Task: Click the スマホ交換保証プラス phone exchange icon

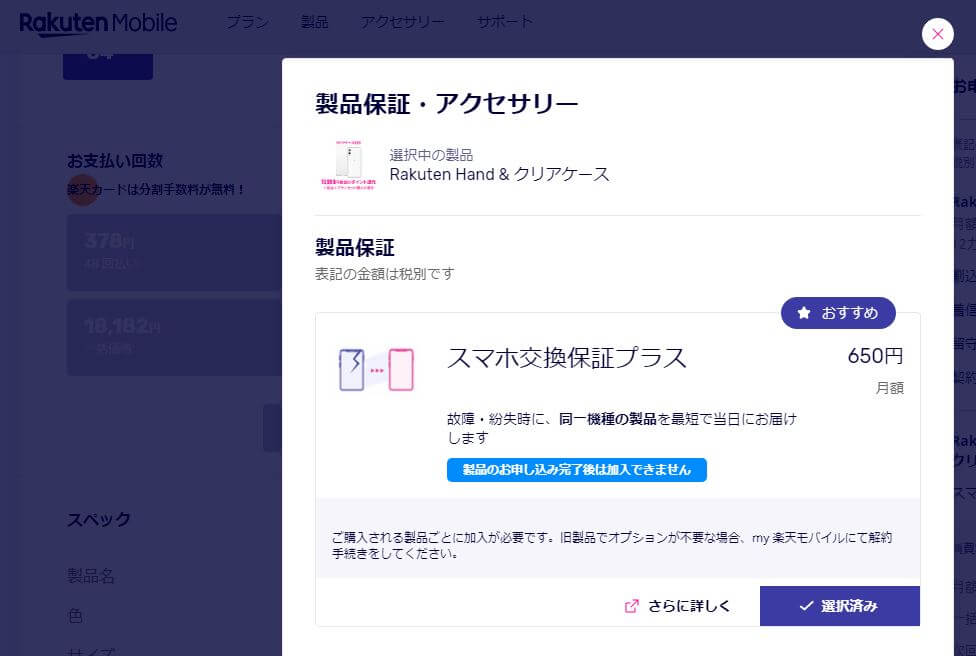Action: point(376,370)
